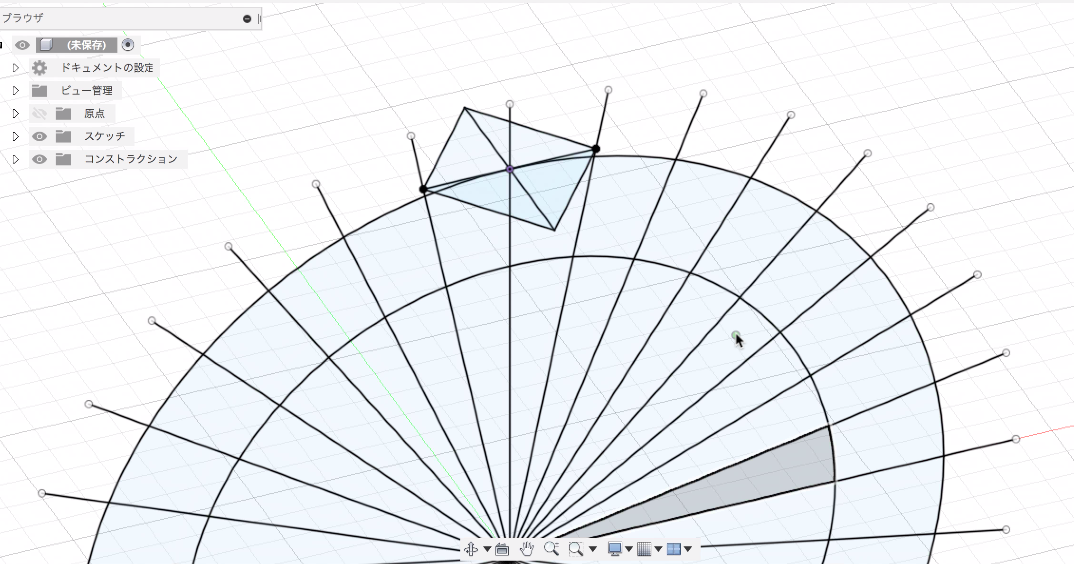This screenshot has width=1074, height=564.
Task: Click the Viewports layout icon
Action: pyautogui.click(x=674, y=549)
